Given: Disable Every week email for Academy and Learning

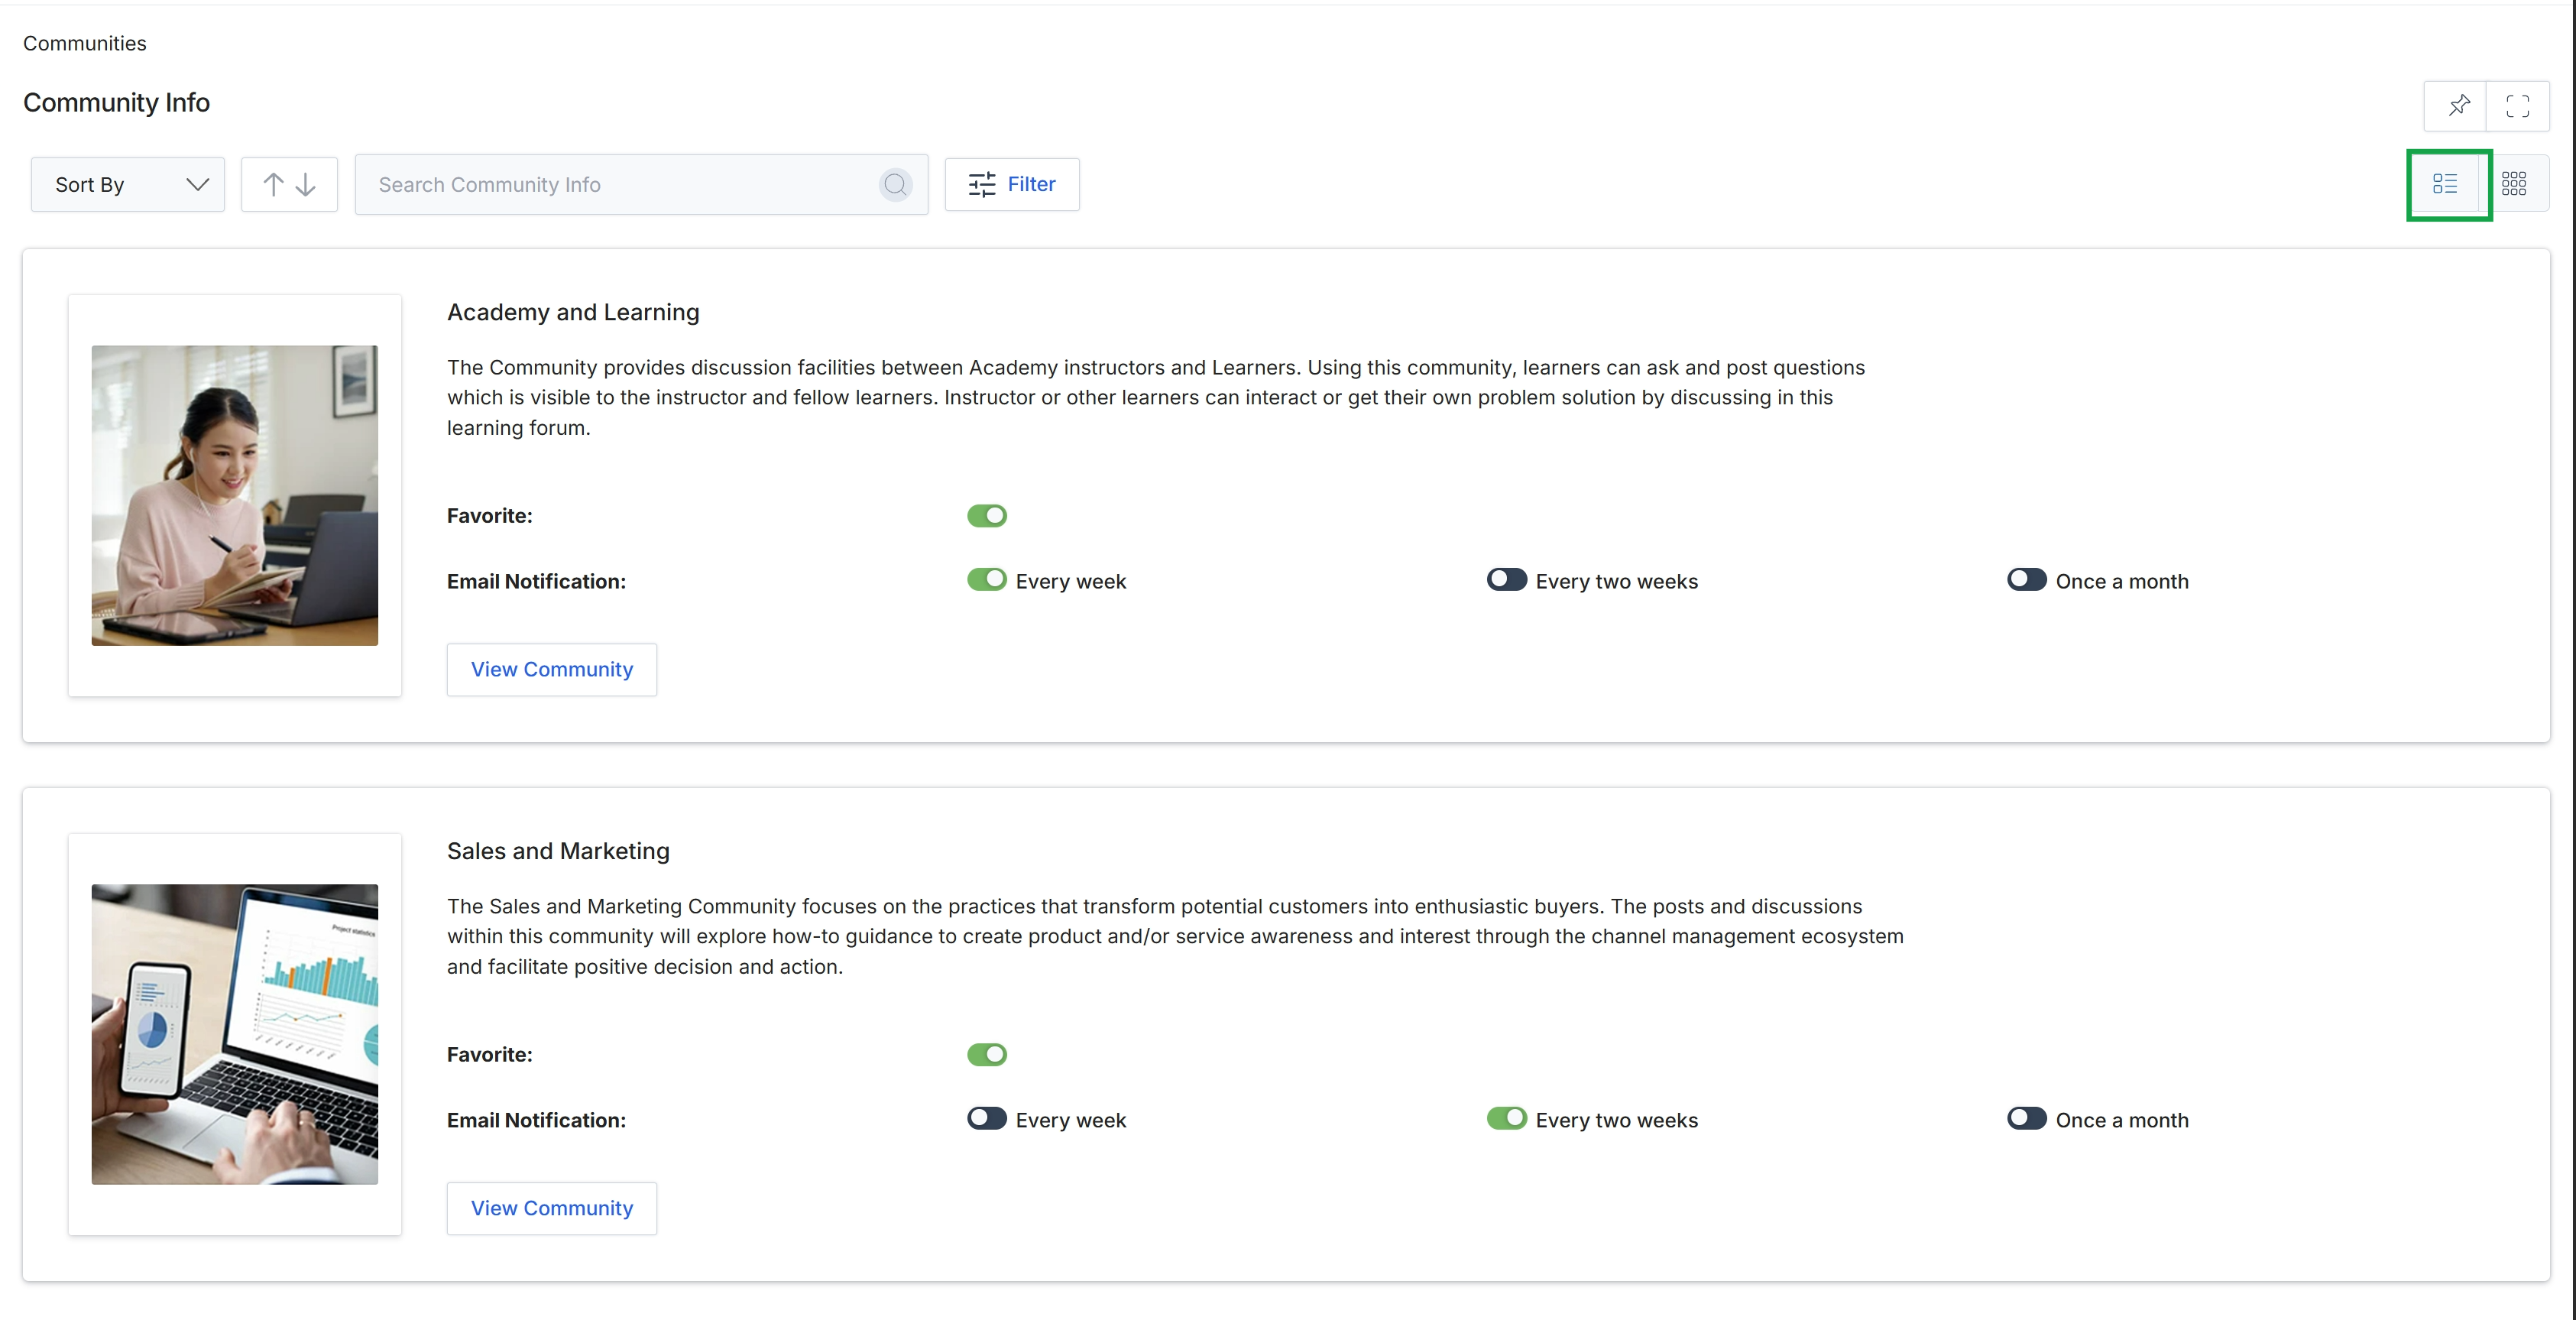Looking at the screenshot, I should point(986,580).
